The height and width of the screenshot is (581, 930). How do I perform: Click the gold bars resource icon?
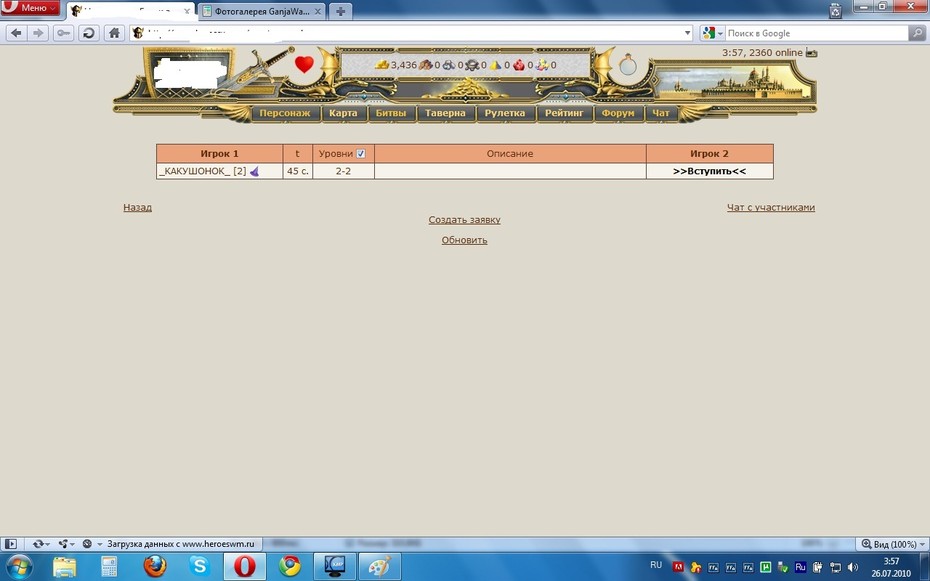382,65
